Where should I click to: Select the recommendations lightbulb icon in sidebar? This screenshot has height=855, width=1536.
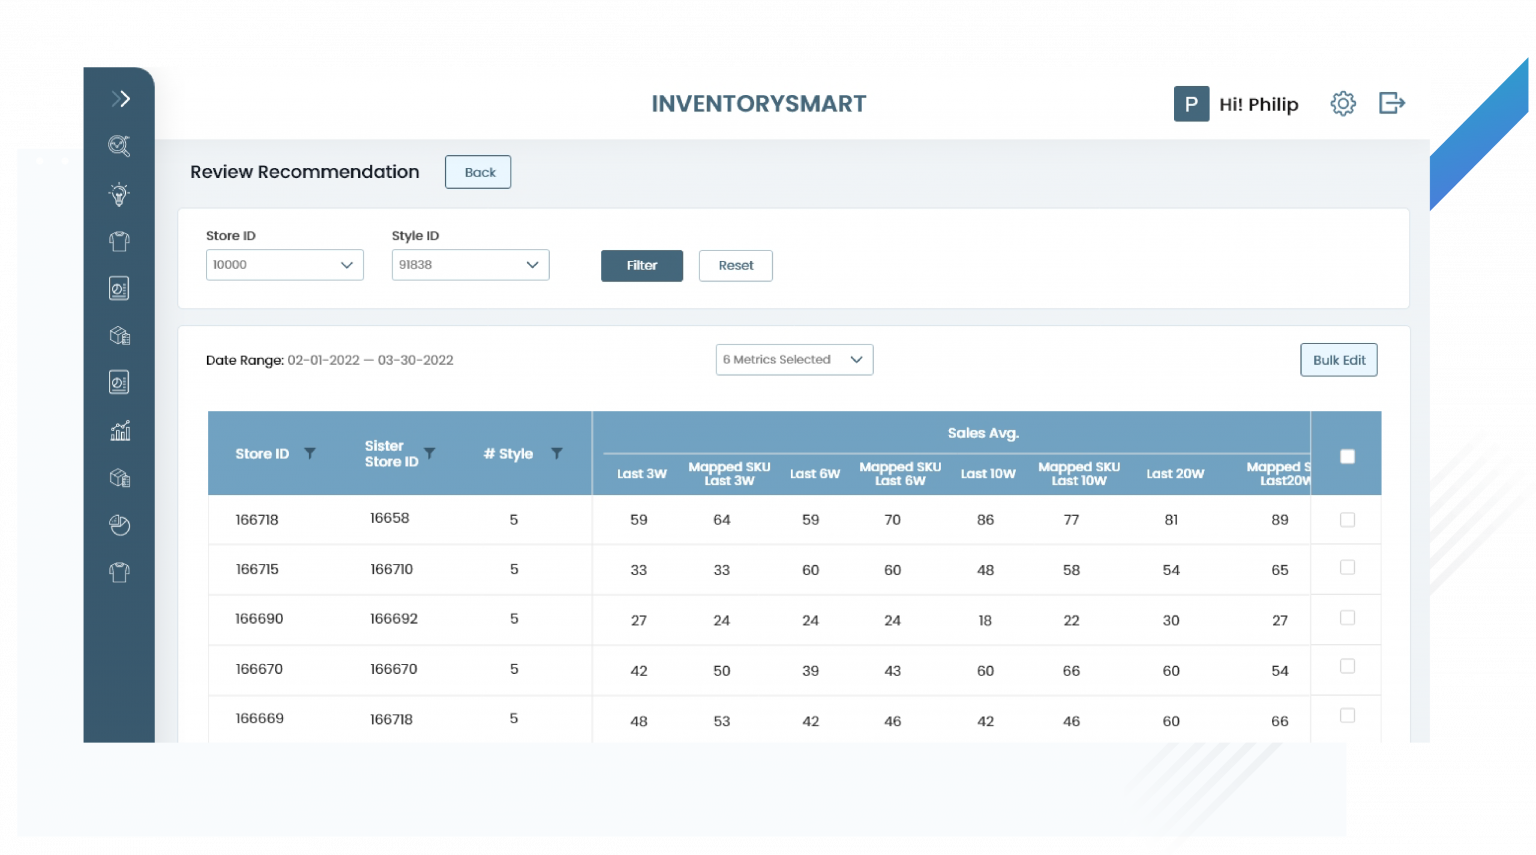point(119,194)
